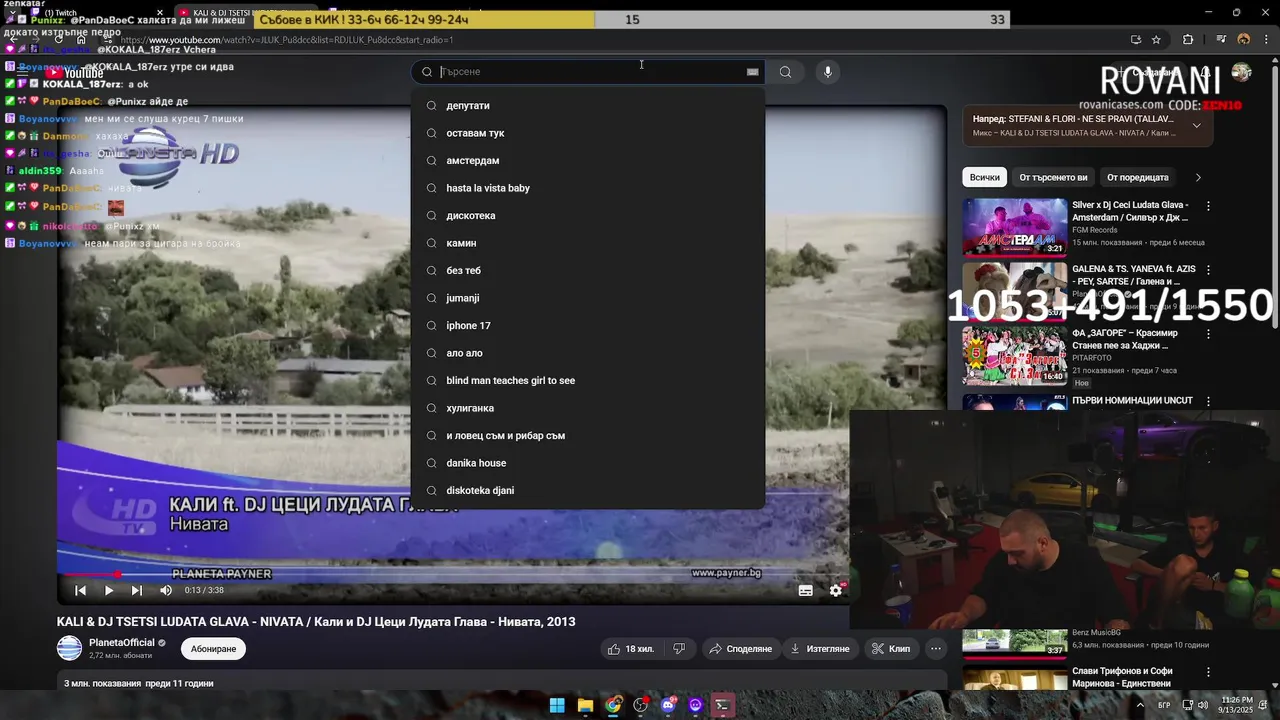The image size is (1280, 720).
Task: Select the 'амстердам' search suggestion
Action: click(x=588, y=161)
